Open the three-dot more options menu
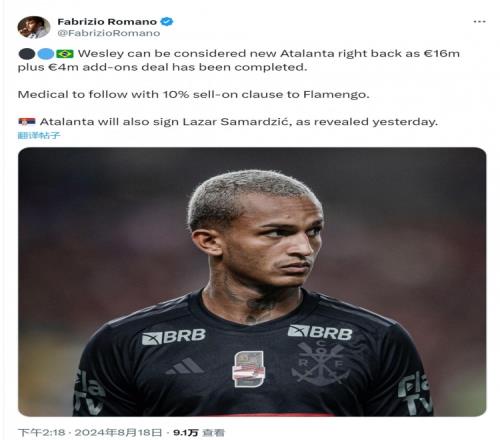The height and width of the screenshot is (440, 500). 479,22
